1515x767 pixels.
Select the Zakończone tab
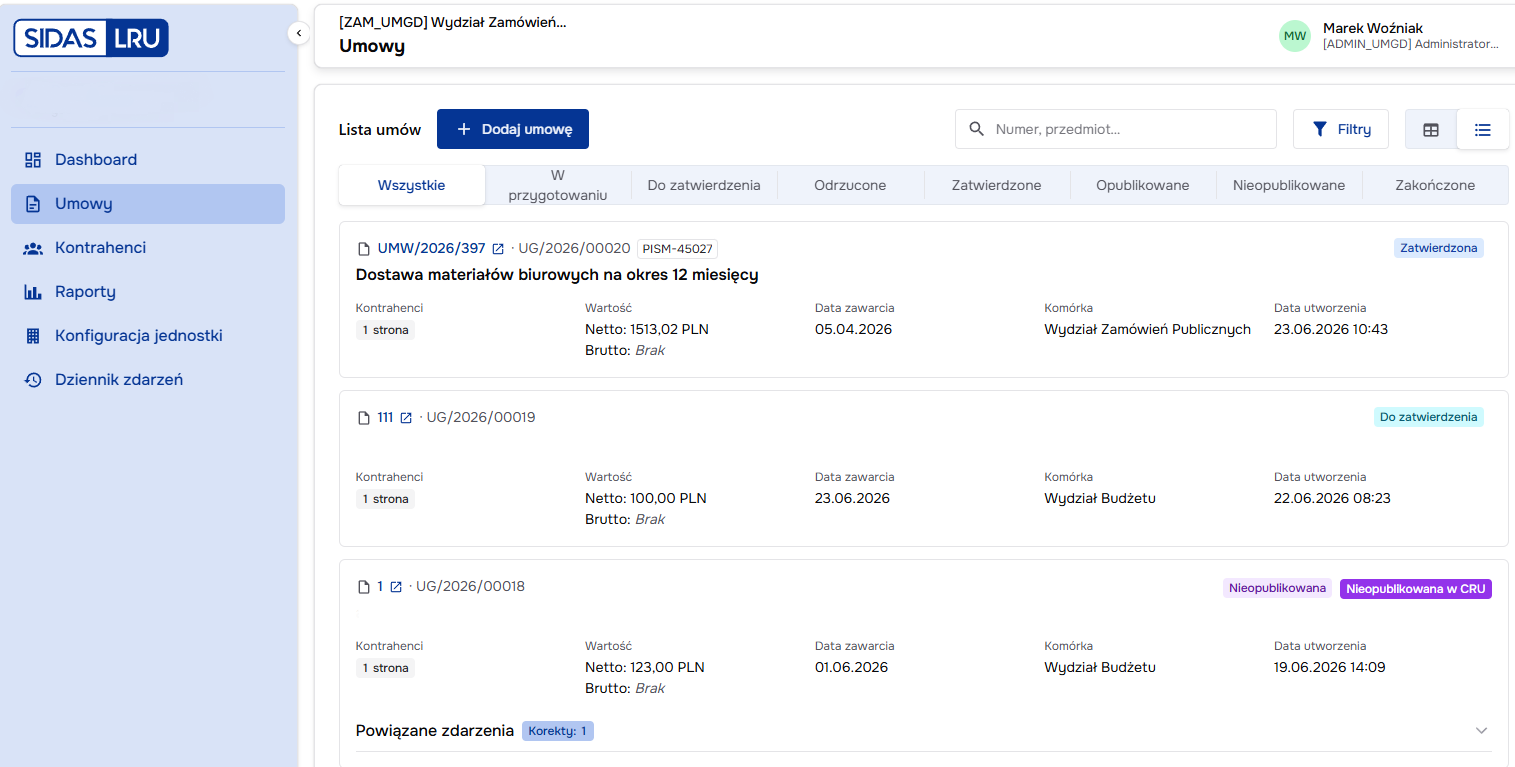tap(1435, 185)
